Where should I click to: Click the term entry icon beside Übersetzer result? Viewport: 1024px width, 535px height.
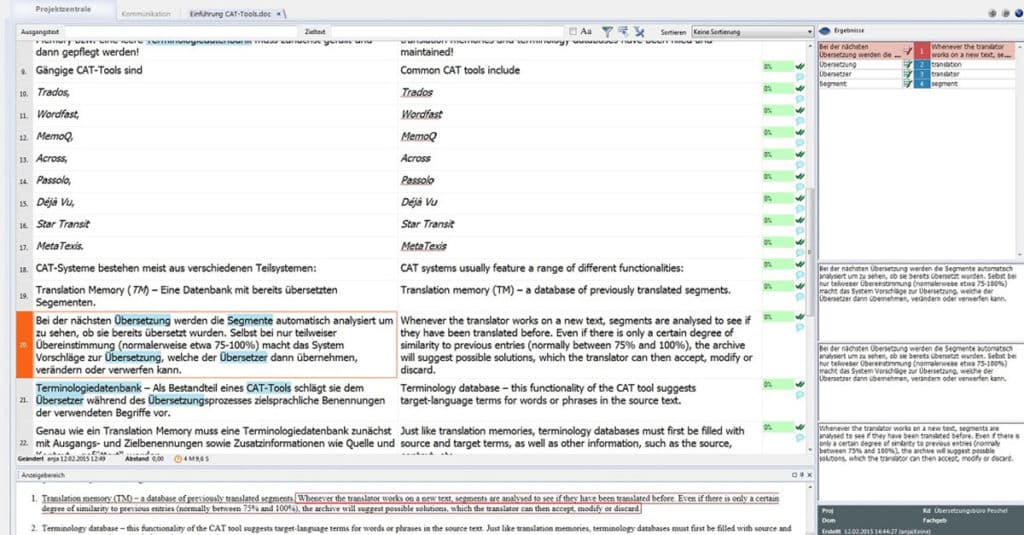coord(907,74)
